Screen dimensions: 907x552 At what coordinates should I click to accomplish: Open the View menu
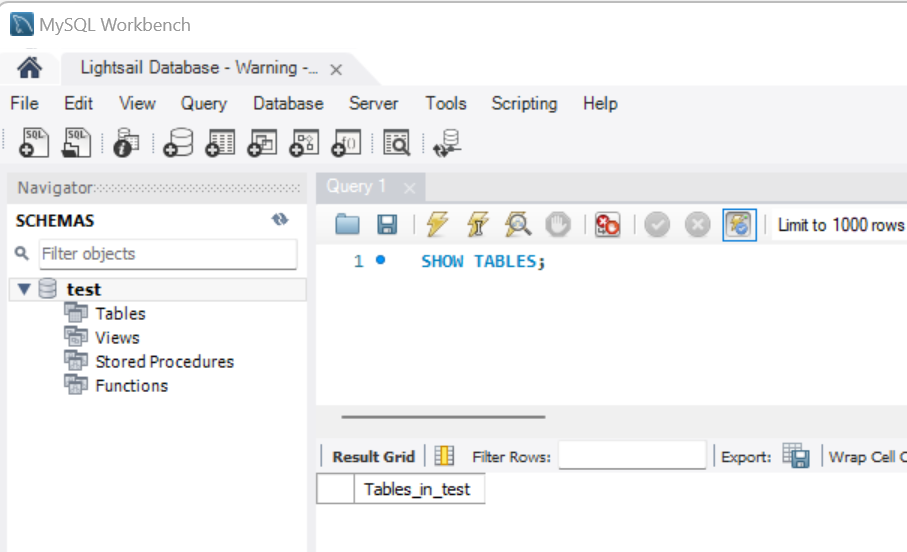pyautogui.click(x=137, y=104)
